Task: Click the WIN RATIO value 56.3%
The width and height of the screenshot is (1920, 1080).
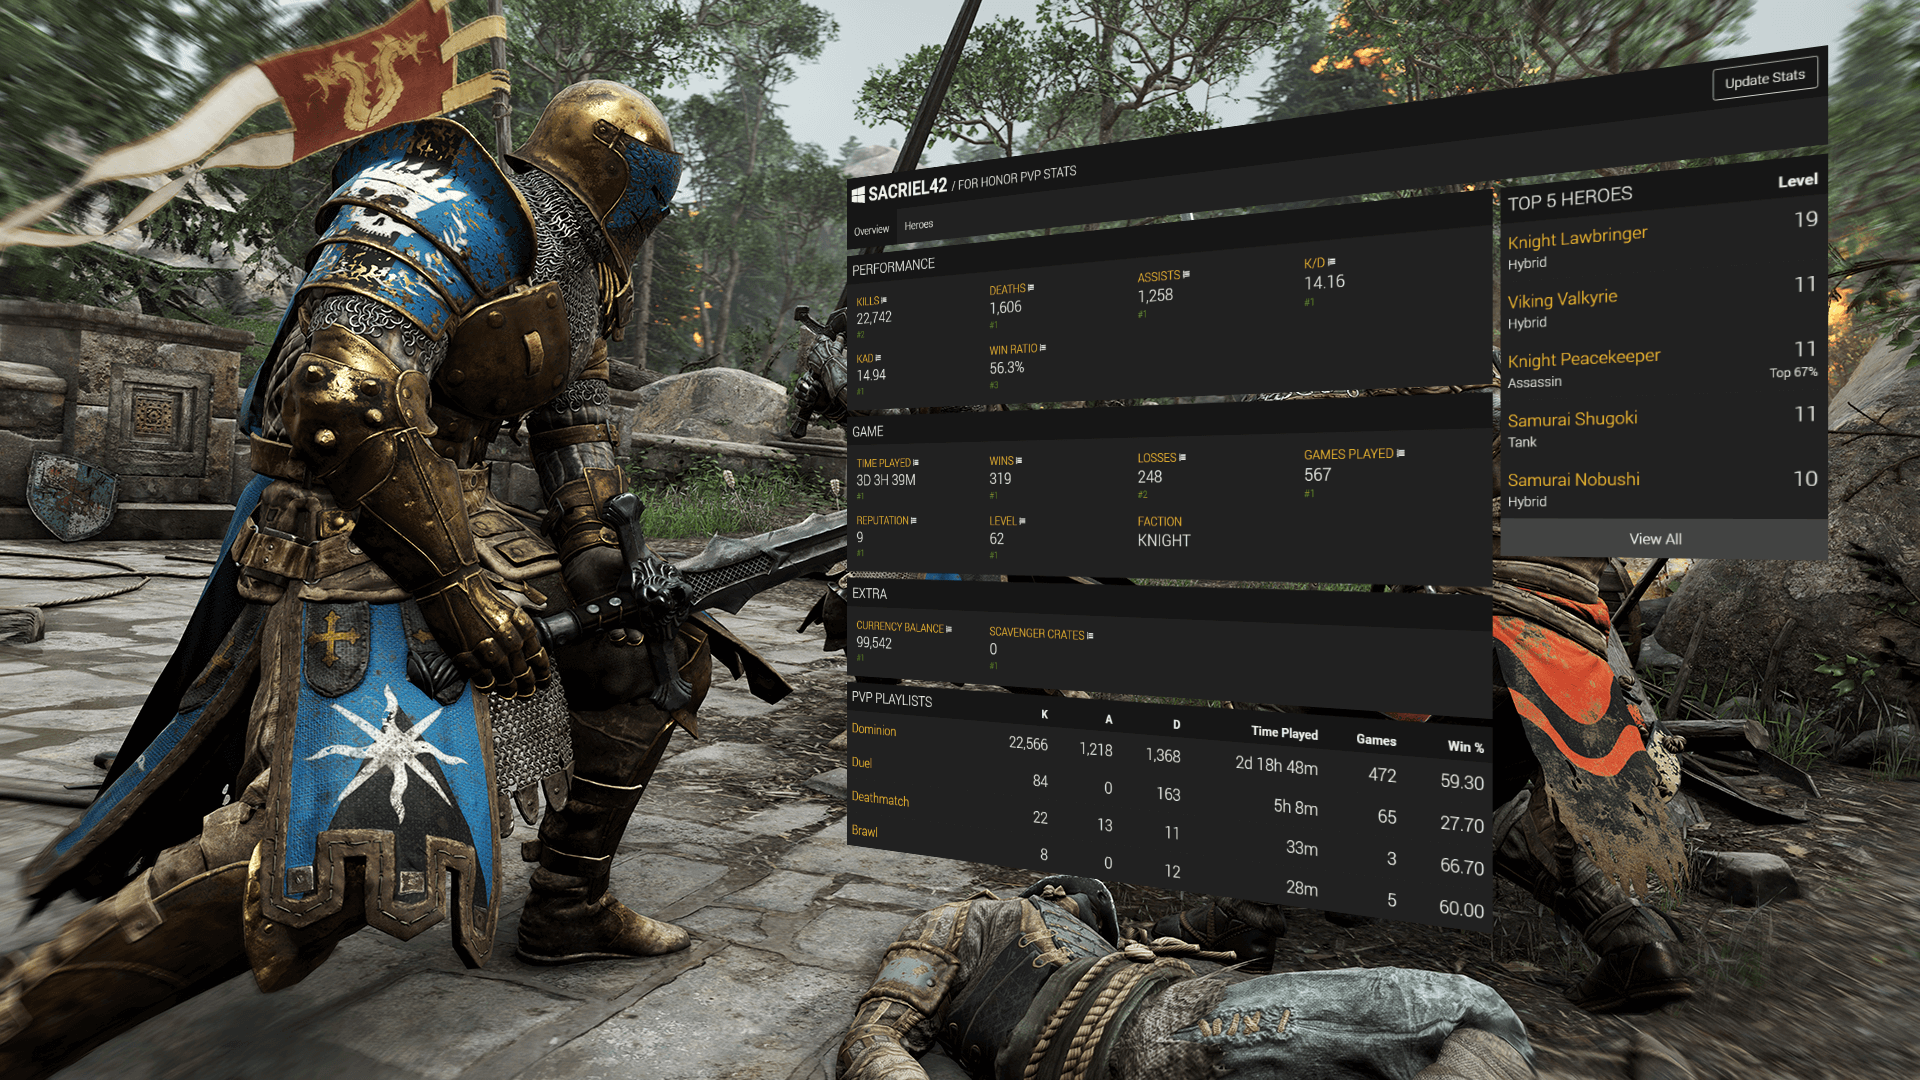Action: 1006,368
